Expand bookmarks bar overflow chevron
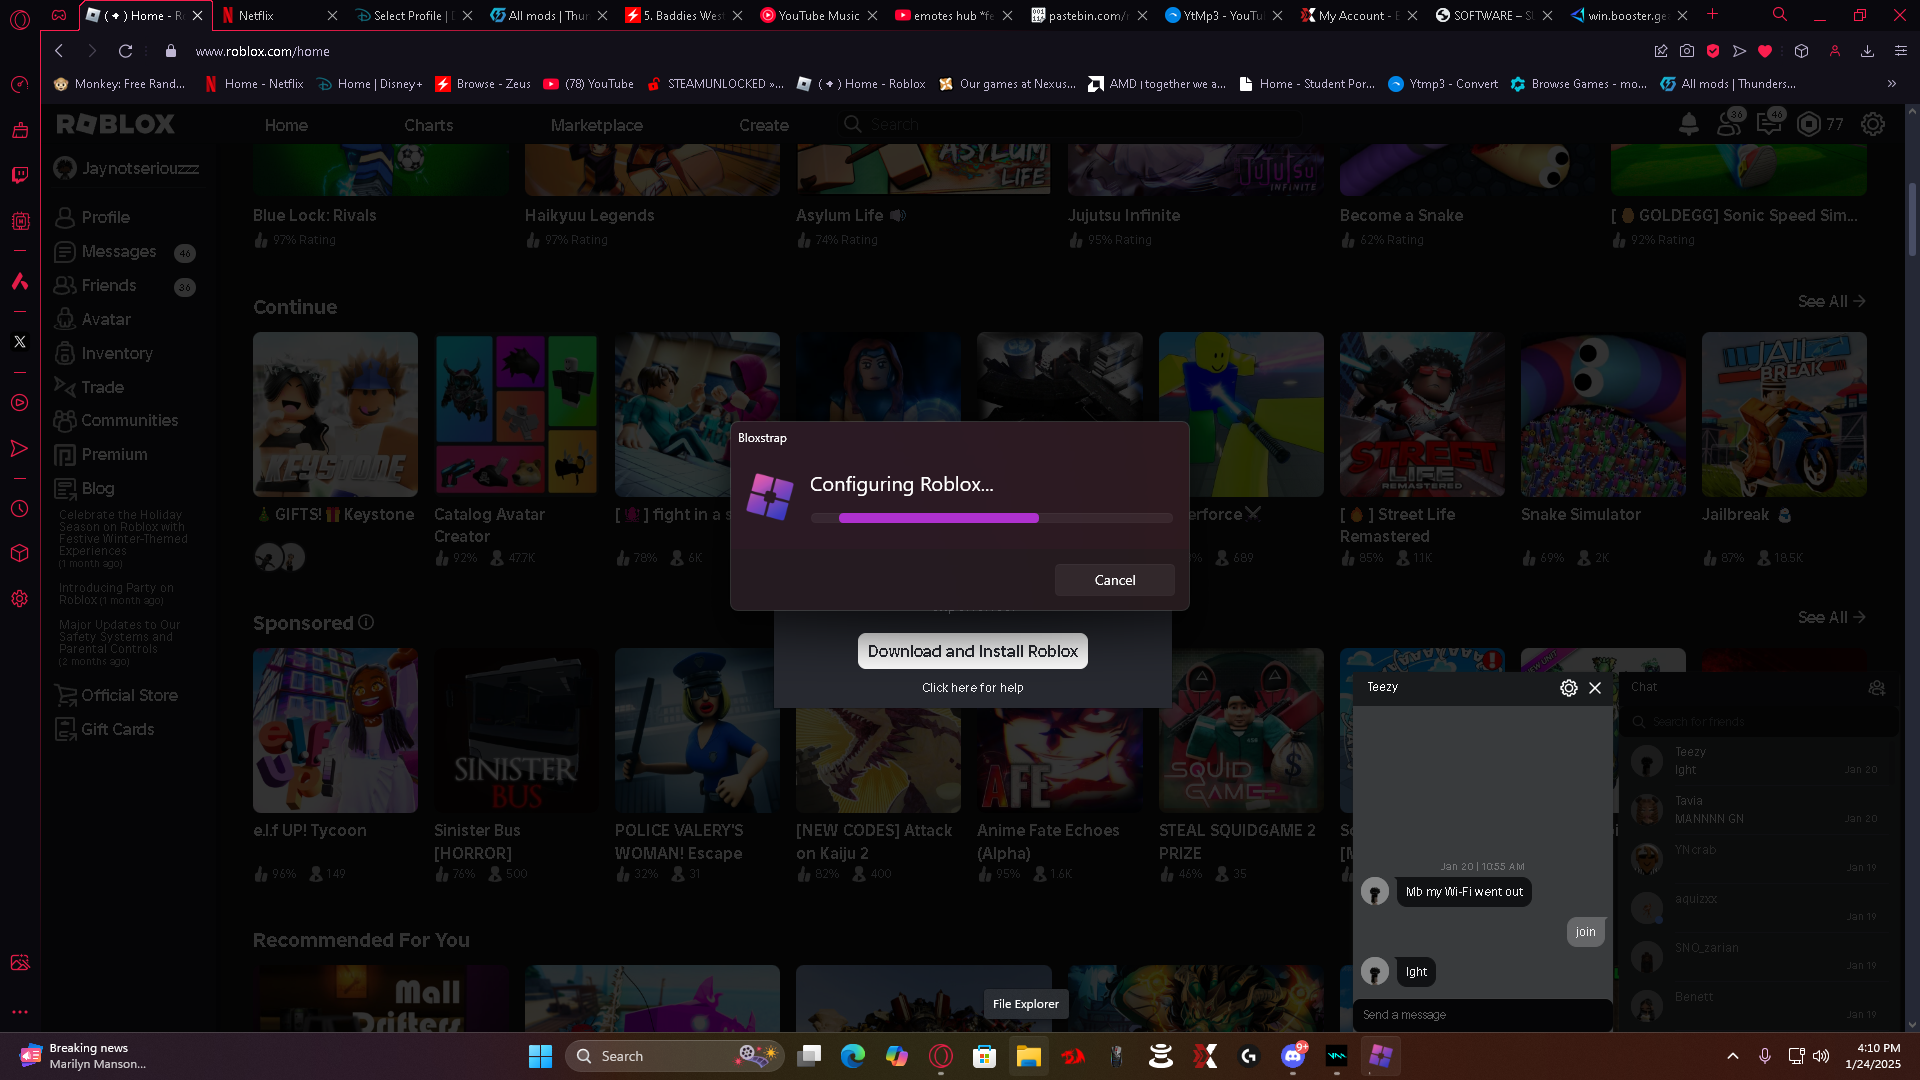This screenshot has height=1080, width=1920. tap(1891, 84)
